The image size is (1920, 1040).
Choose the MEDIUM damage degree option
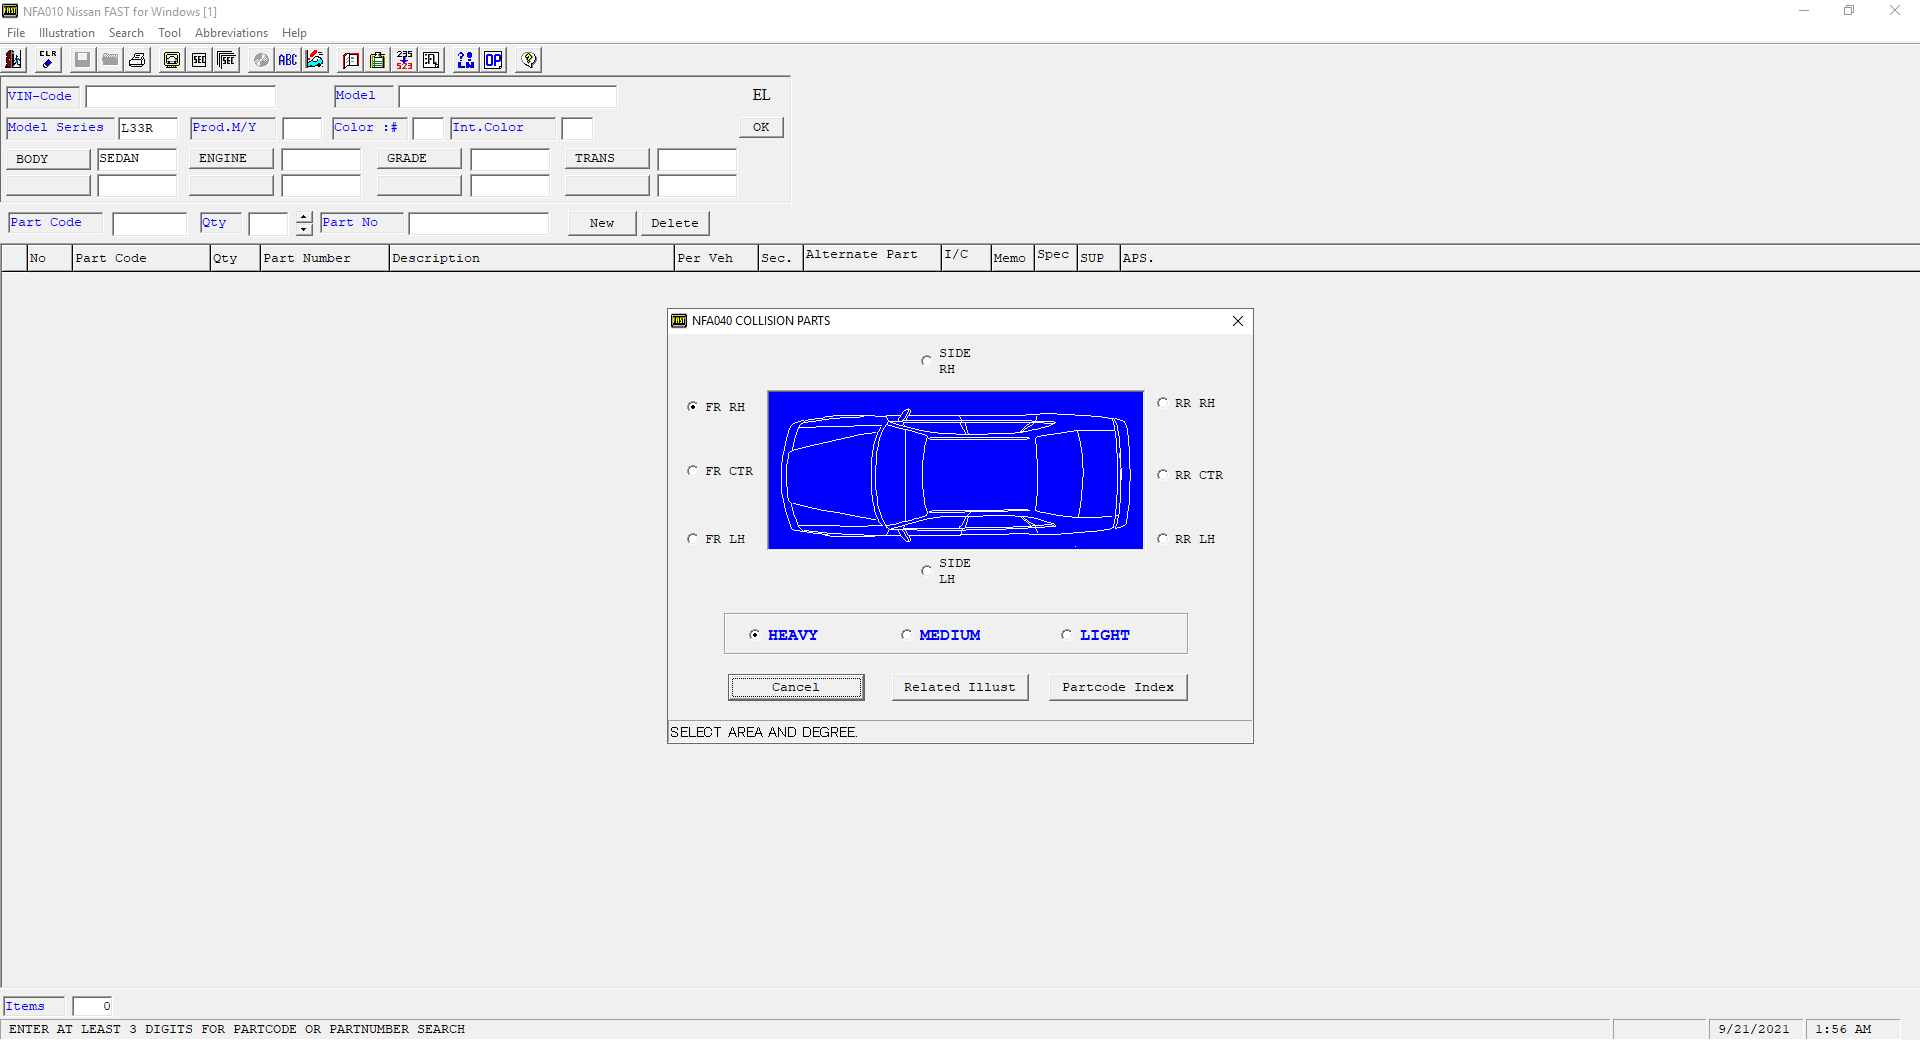pyautogui.click(x=906, y=635)
